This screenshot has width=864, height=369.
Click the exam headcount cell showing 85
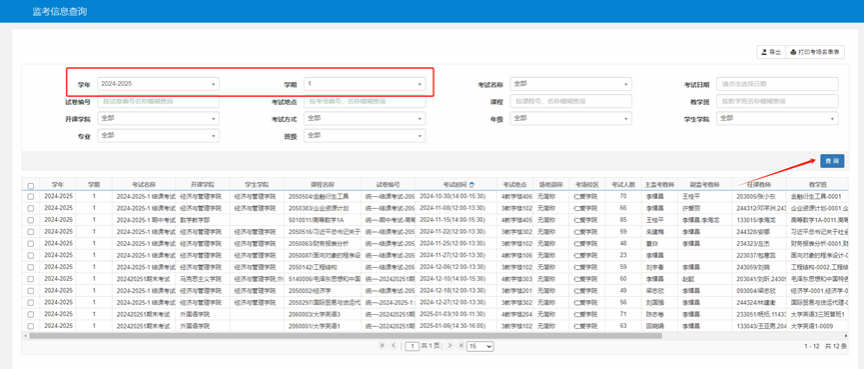(x=623, y=220)
